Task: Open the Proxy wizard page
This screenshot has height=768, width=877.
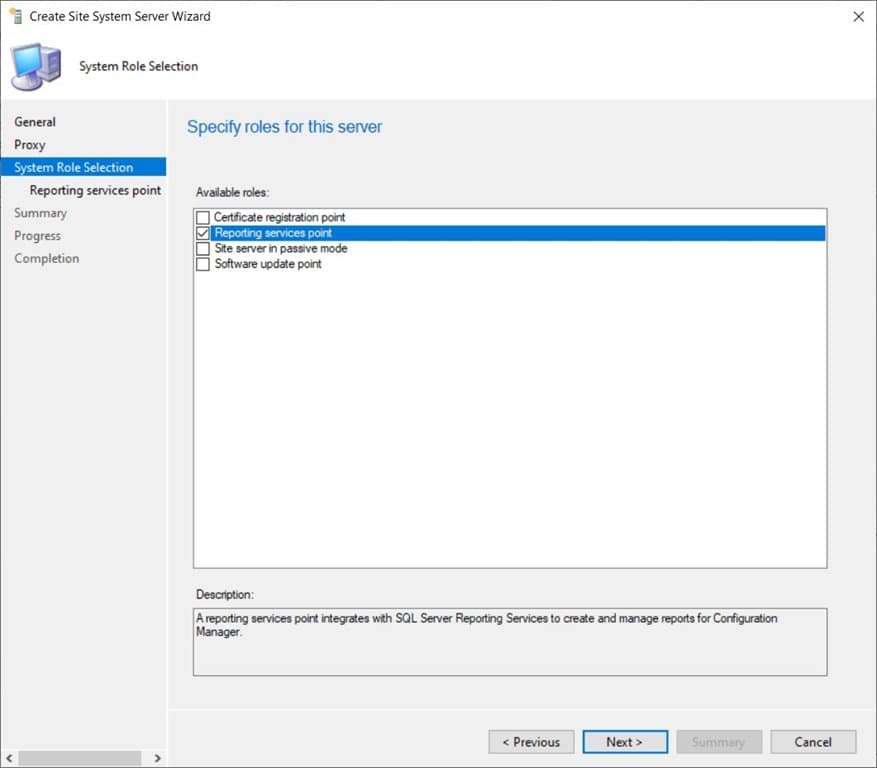Action: [x=29, y=144]
